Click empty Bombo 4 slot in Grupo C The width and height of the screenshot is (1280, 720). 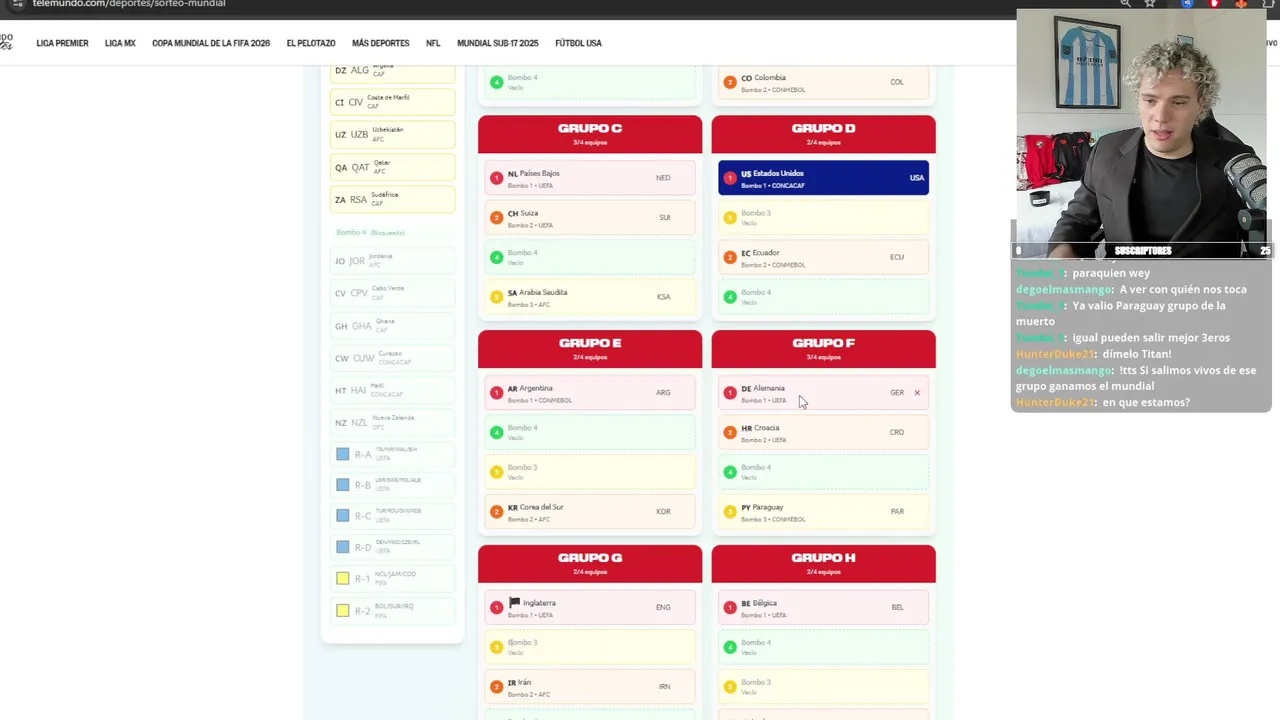(x=590, y=257)
